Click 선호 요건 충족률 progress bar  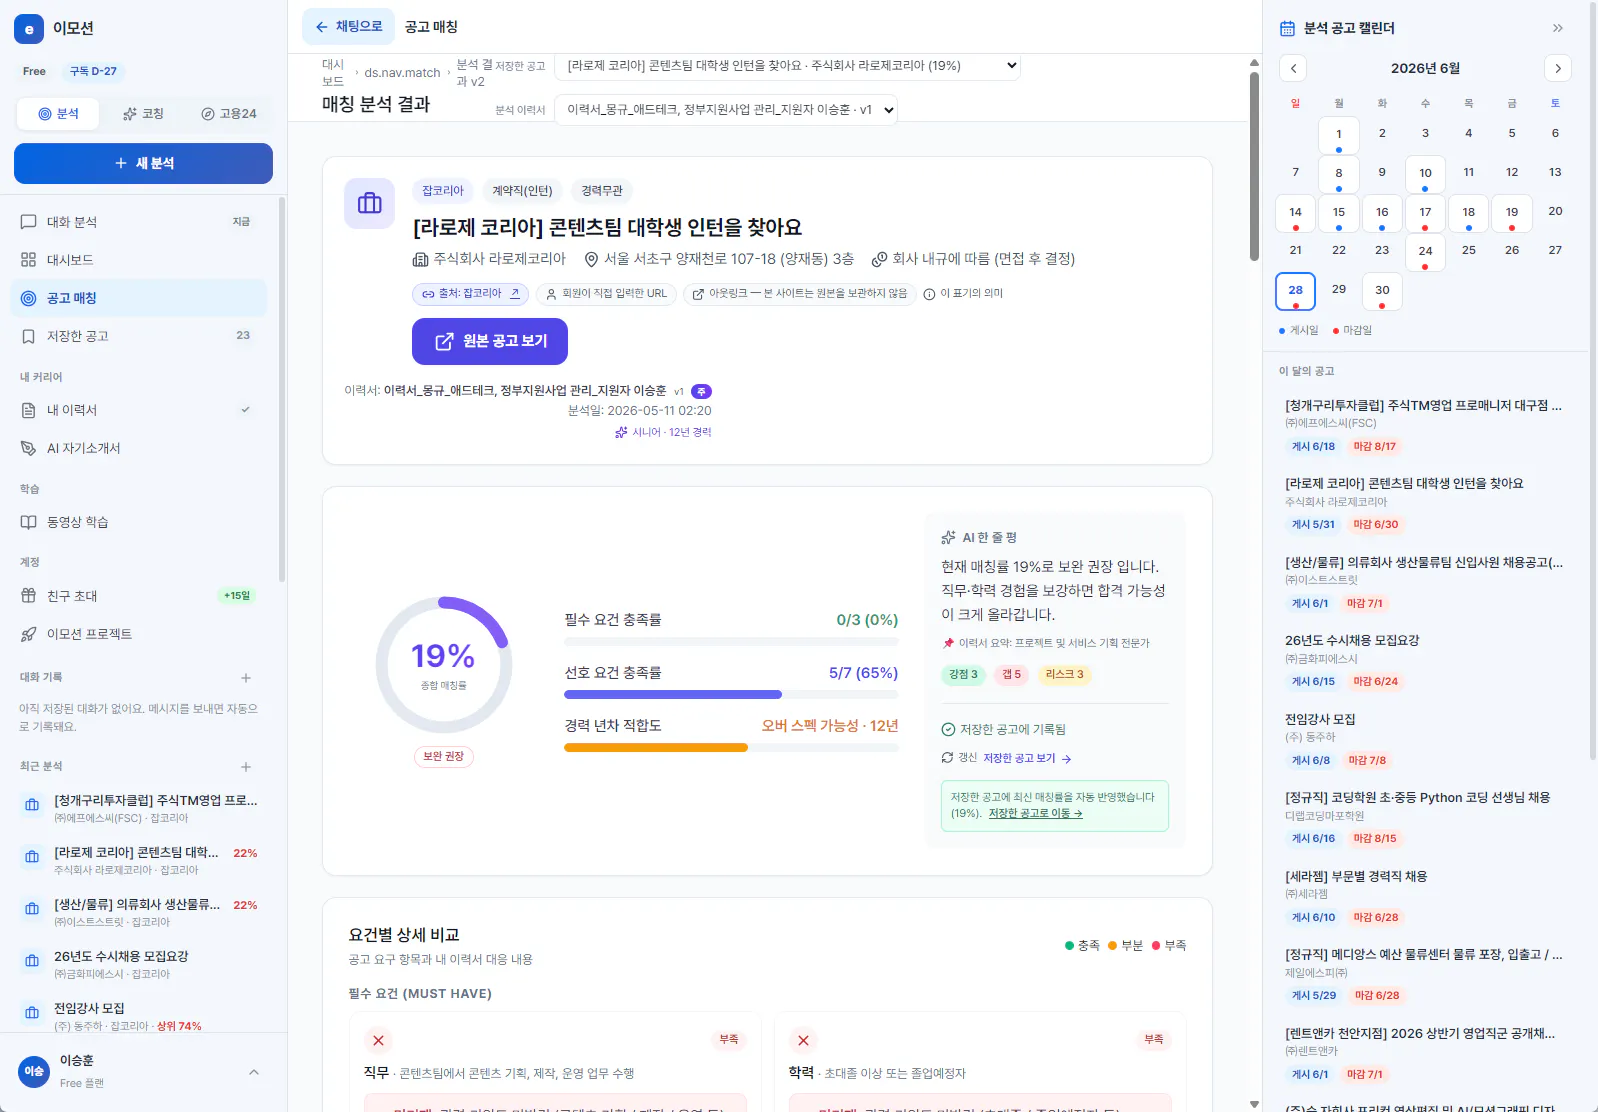tap(731, 694)
